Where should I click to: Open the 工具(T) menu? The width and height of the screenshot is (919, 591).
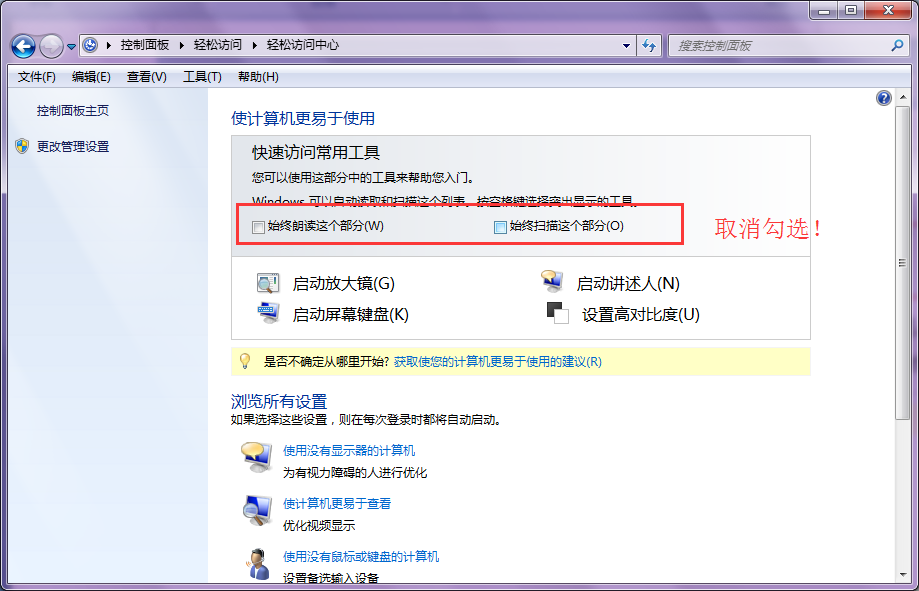(202, 77)
